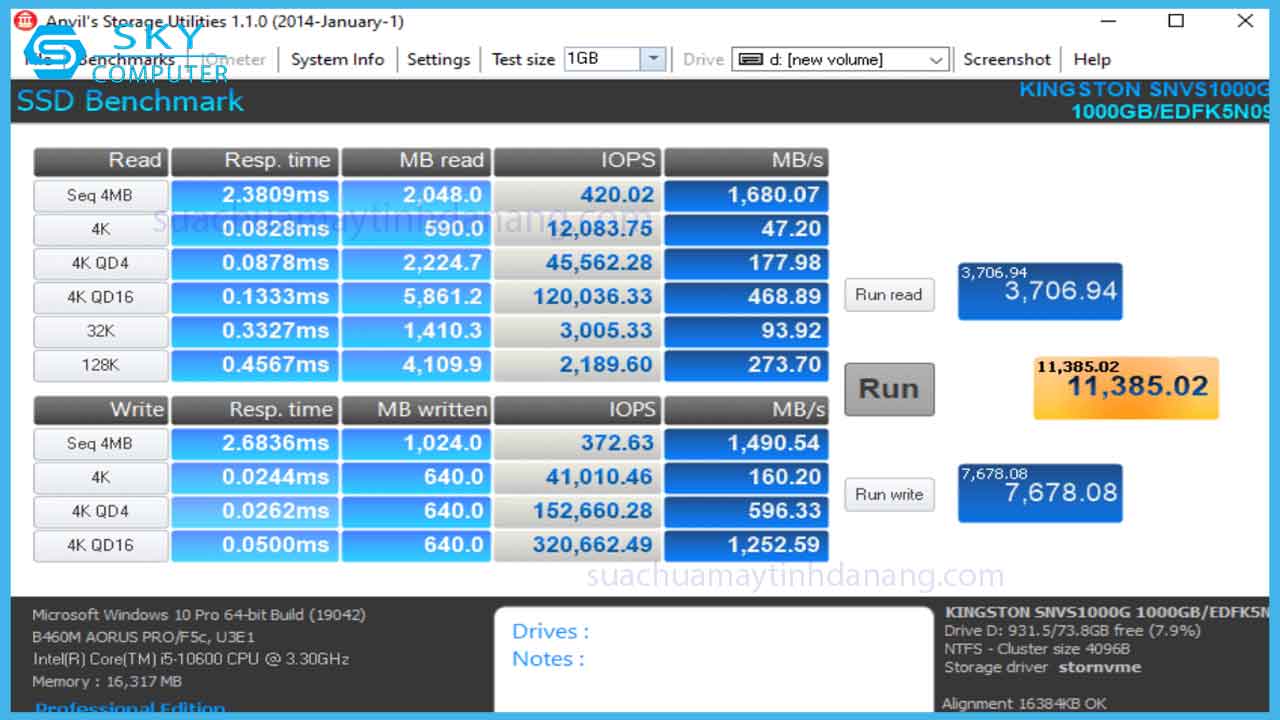The height and width of the screenshot is (720, 1280).
Task: Maximize the application window
Action: 1176,21
